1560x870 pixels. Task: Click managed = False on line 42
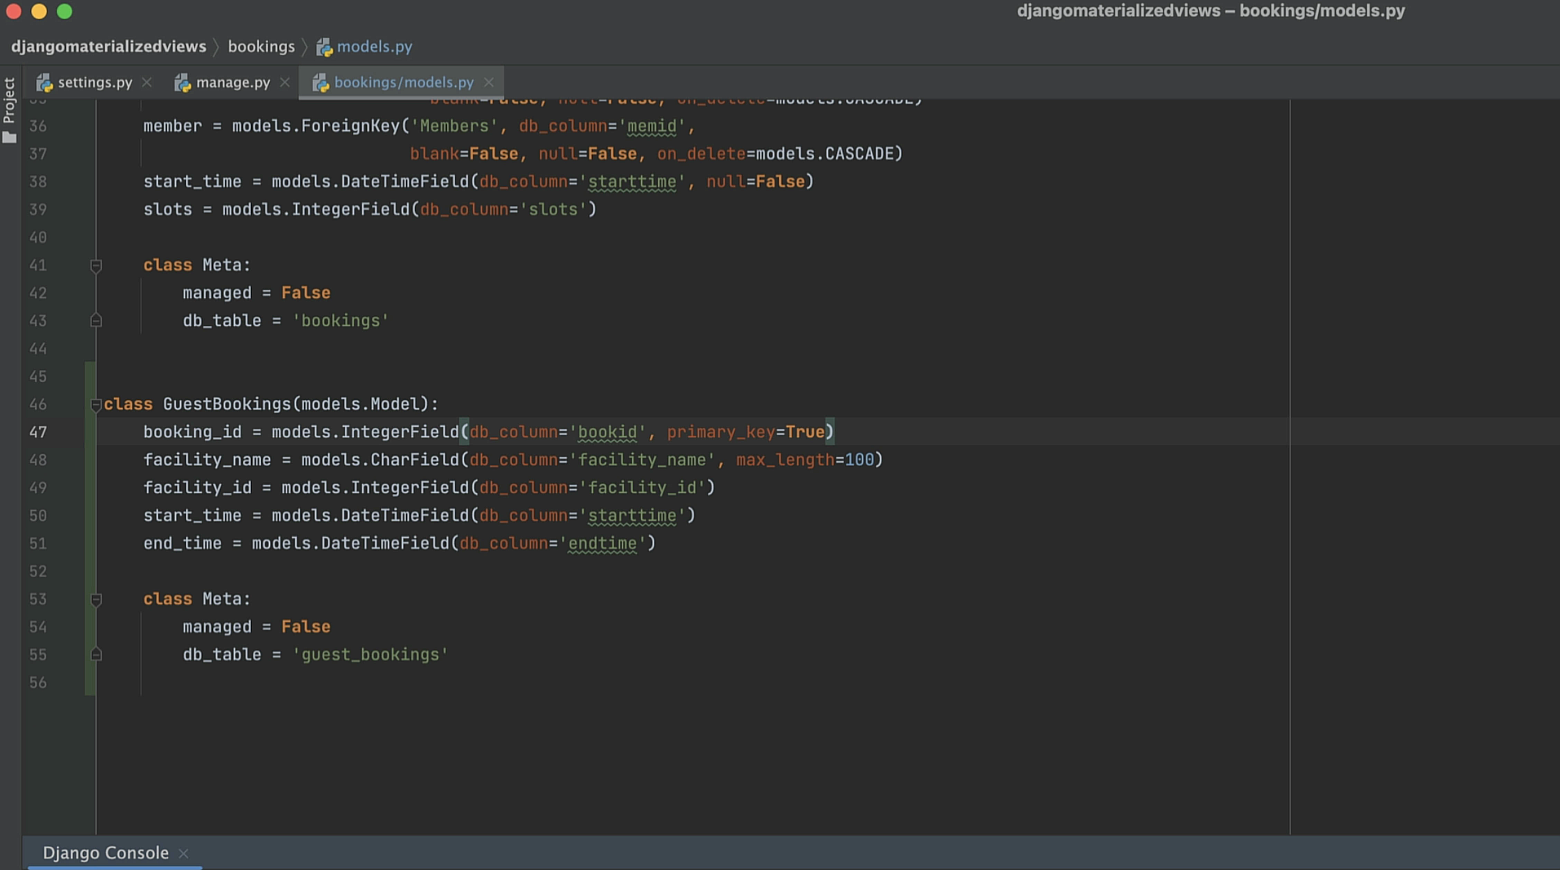[256, 292]
